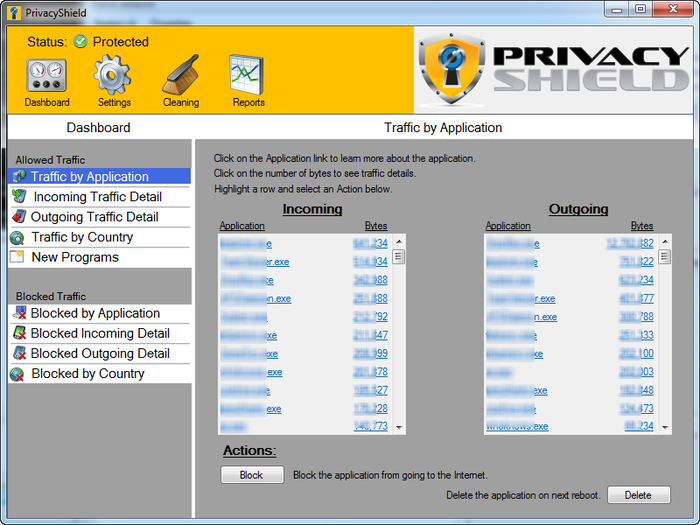Click the Traffic by Country globe icon
Image resolution: width=700 pixels, height=525 pixels.
[x=17, y=238]
